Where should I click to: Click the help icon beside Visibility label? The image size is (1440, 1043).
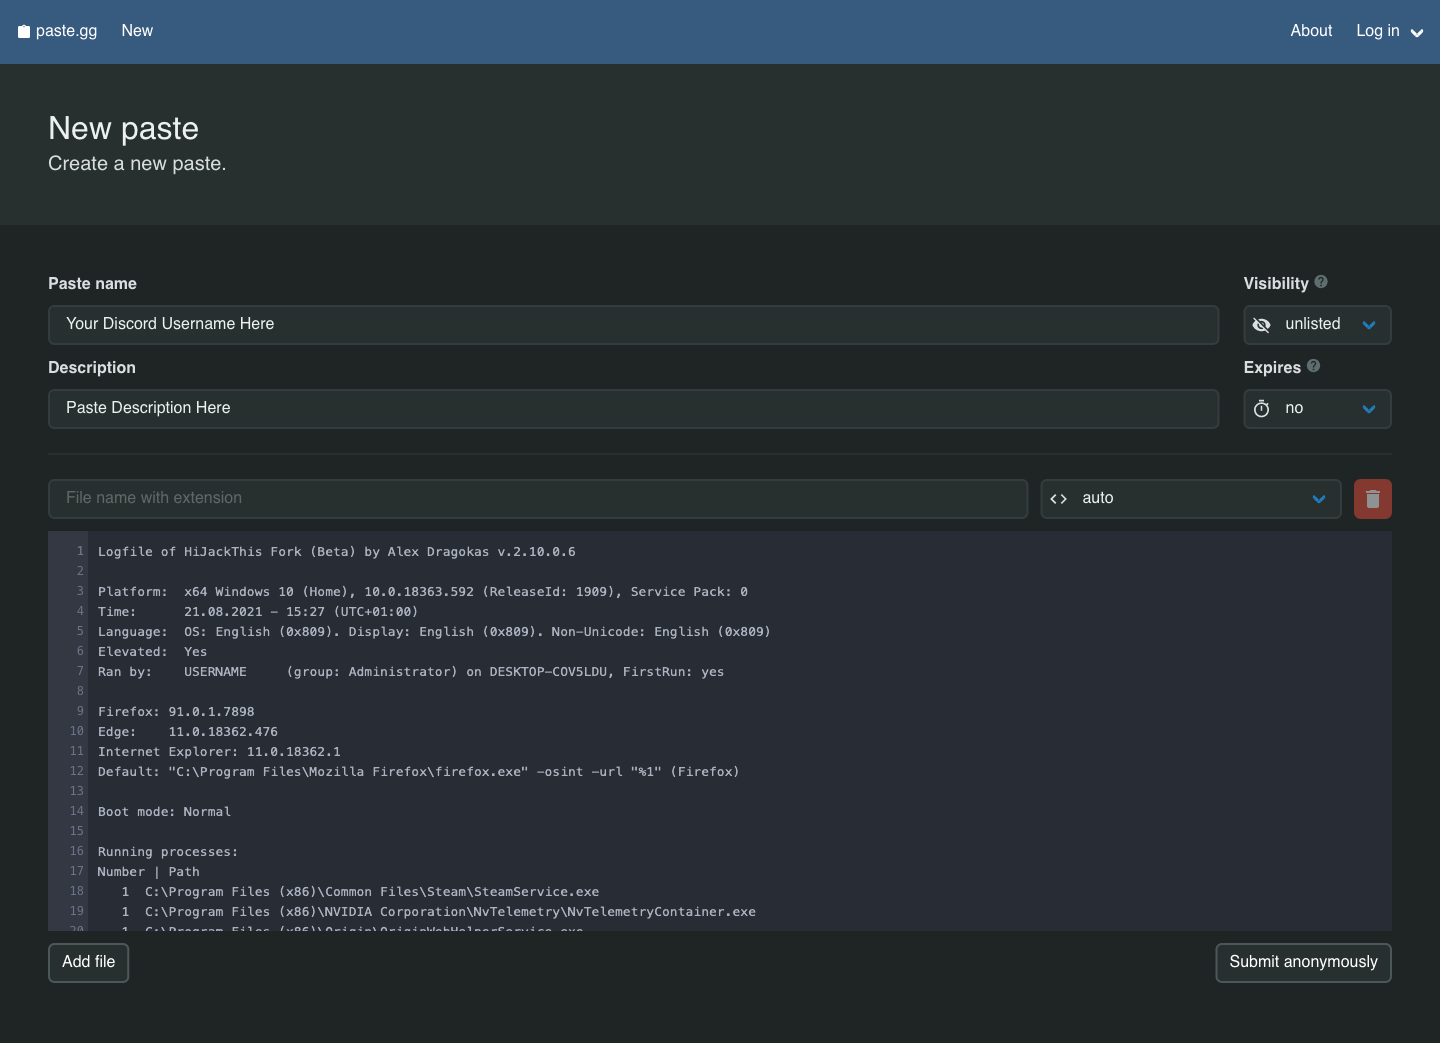click(x=1321, y=282)
